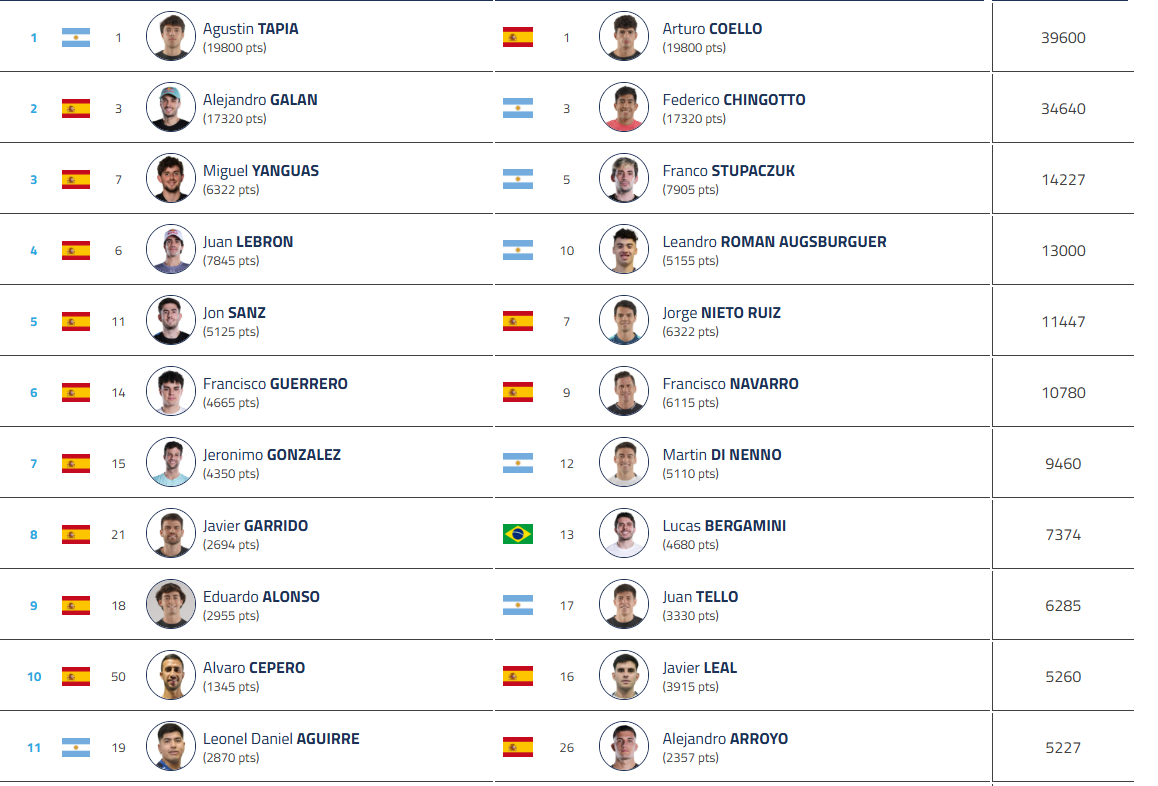The width and height of the screenshot is (1158, 786).
Task: Open Franco Stupaczuk's player page
Action: tap(728, 171)
